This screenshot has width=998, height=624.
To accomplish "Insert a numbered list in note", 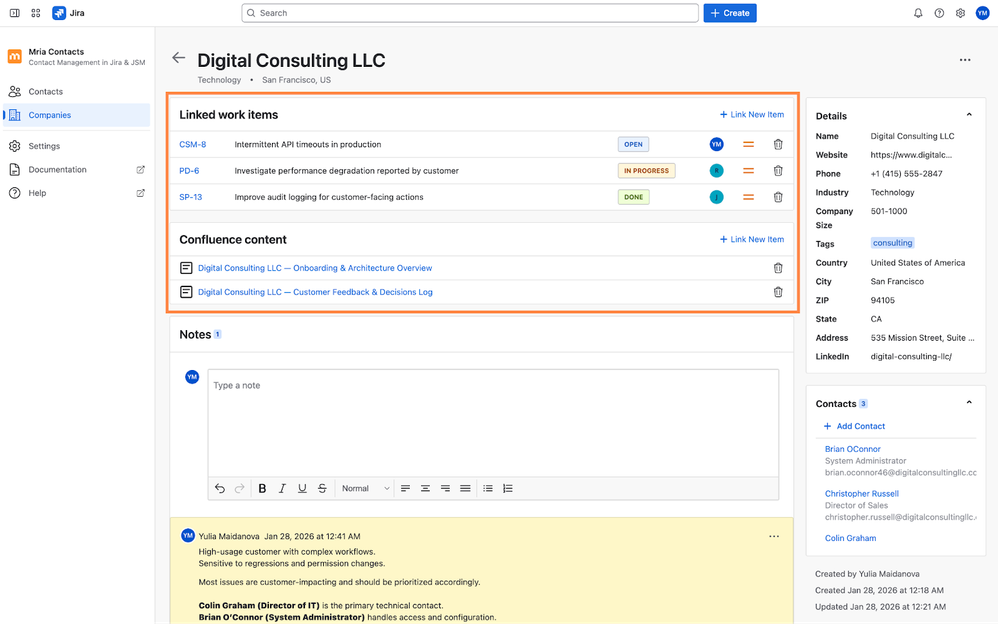I will coord(507,488).
